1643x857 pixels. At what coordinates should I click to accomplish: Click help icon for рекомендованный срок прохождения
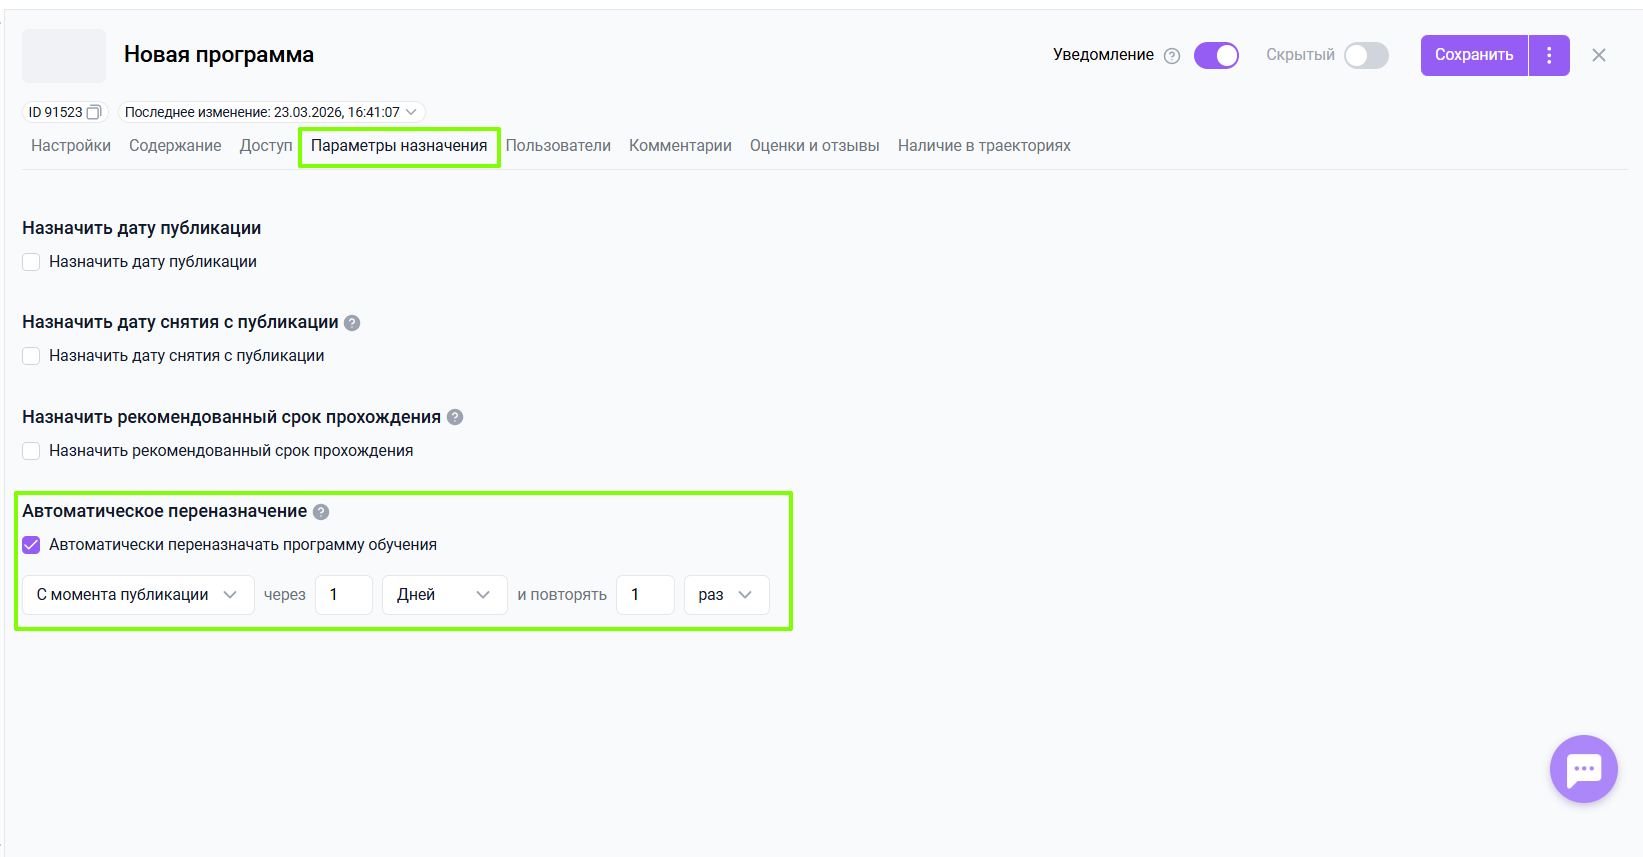(455, 417)
